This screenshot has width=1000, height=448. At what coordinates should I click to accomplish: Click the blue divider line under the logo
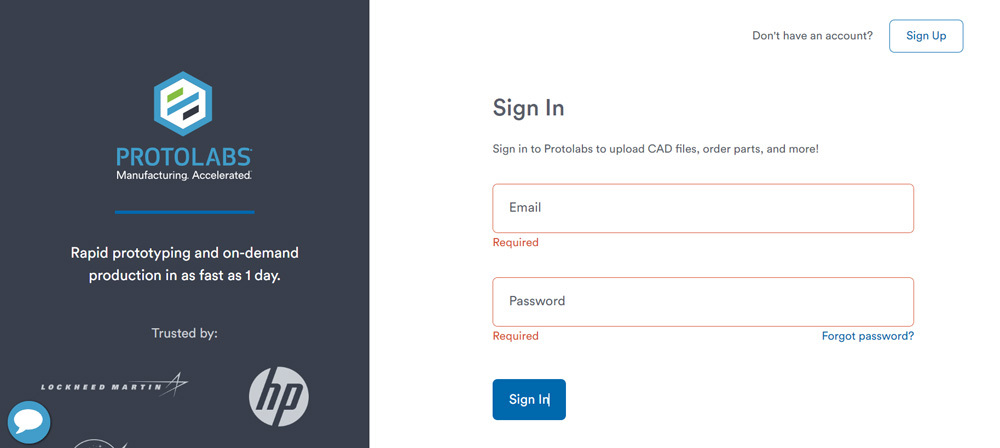point(184,212)
